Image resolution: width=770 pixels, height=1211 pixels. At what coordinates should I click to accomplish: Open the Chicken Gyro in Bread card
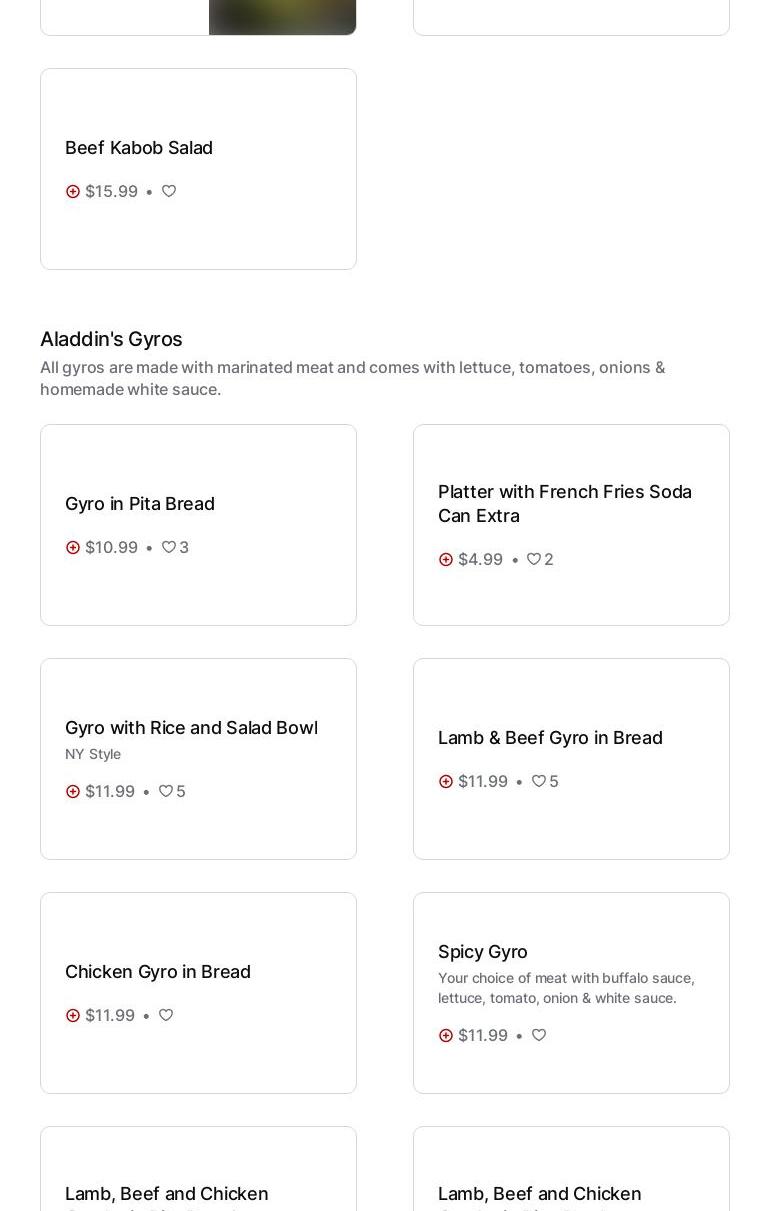(x=158, y=972)
